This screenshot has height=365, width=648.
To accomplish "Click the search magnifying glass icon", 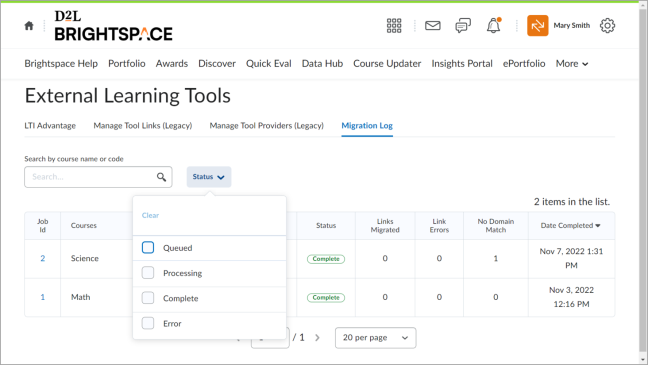I will (161, 177).
